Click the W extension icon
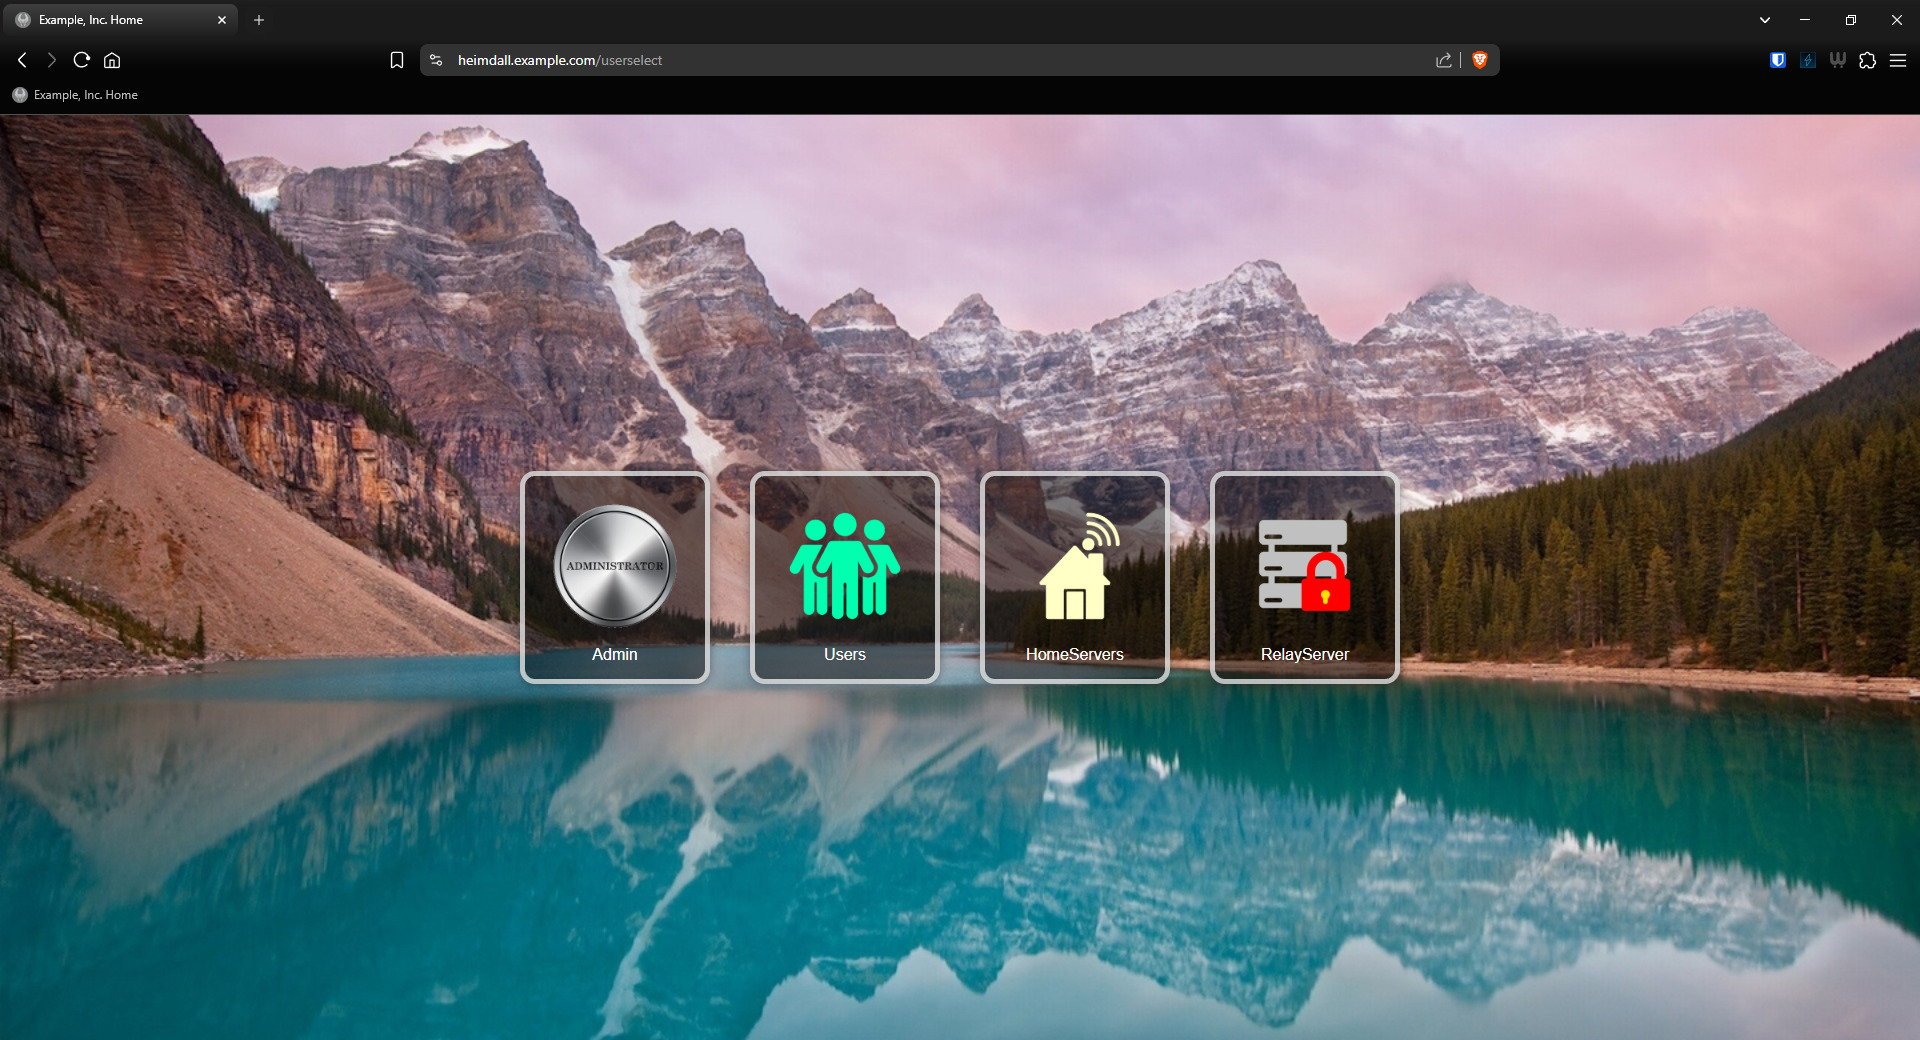Viewport: 1920px width, 1040px height. 1837,60
